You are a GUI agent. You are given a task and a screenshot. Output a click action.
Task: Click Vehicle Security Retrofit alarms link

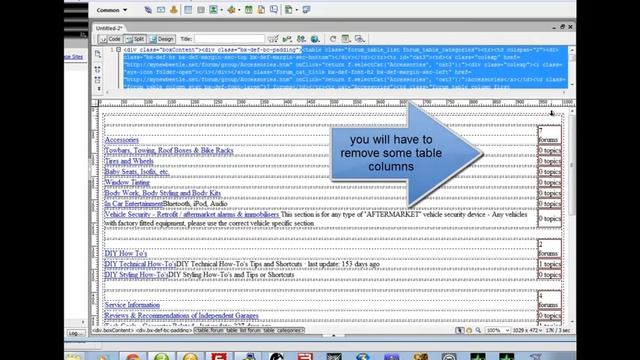point(192,214)
